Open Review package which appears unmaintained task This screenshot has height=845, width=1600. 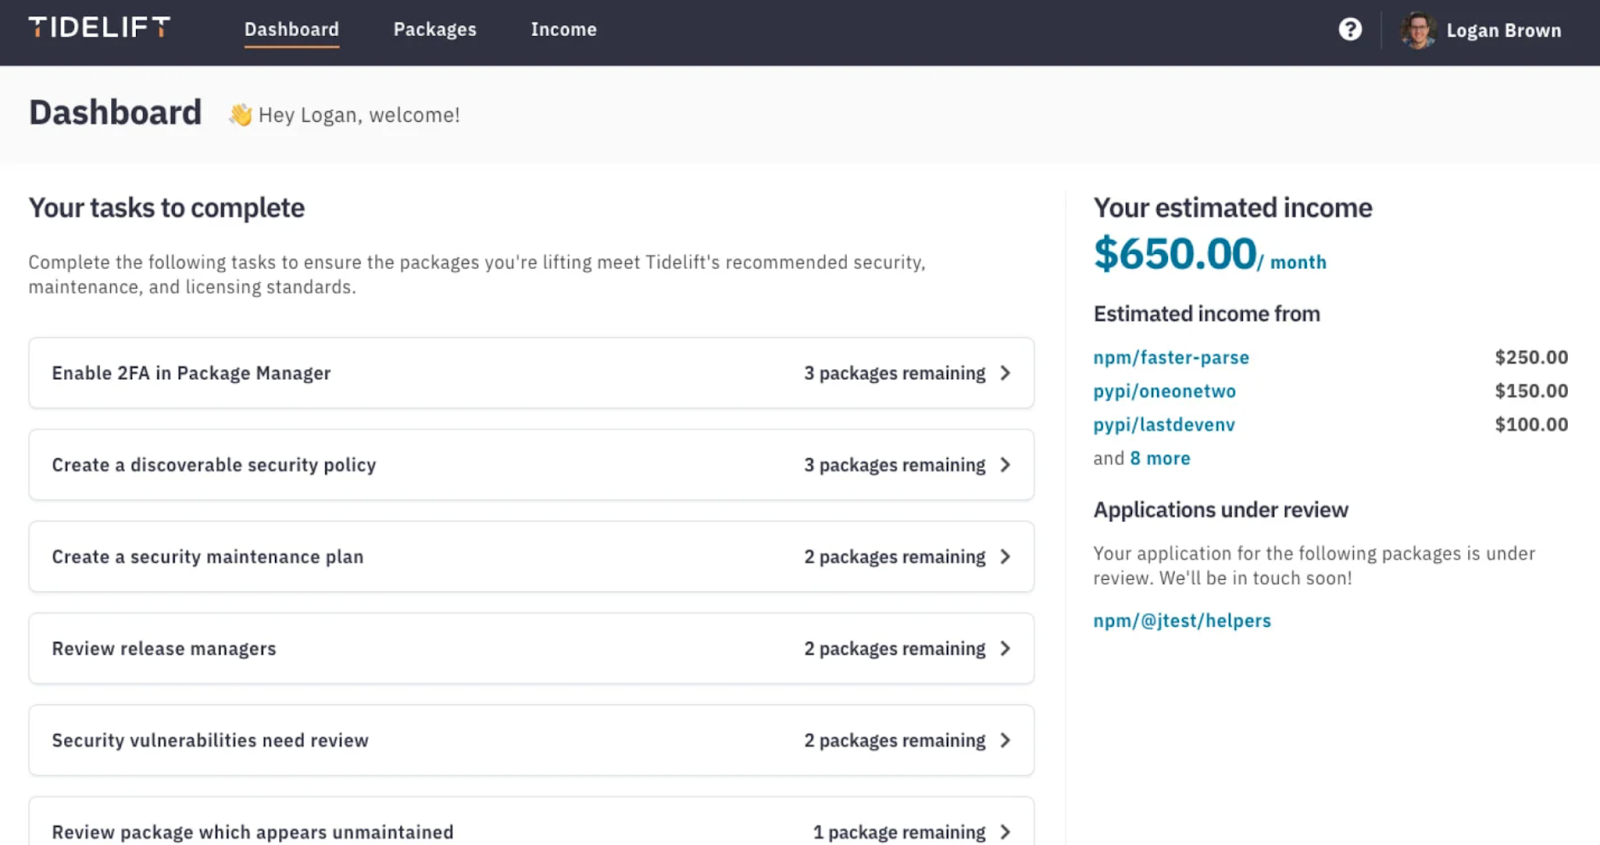[x=531, y=822]
